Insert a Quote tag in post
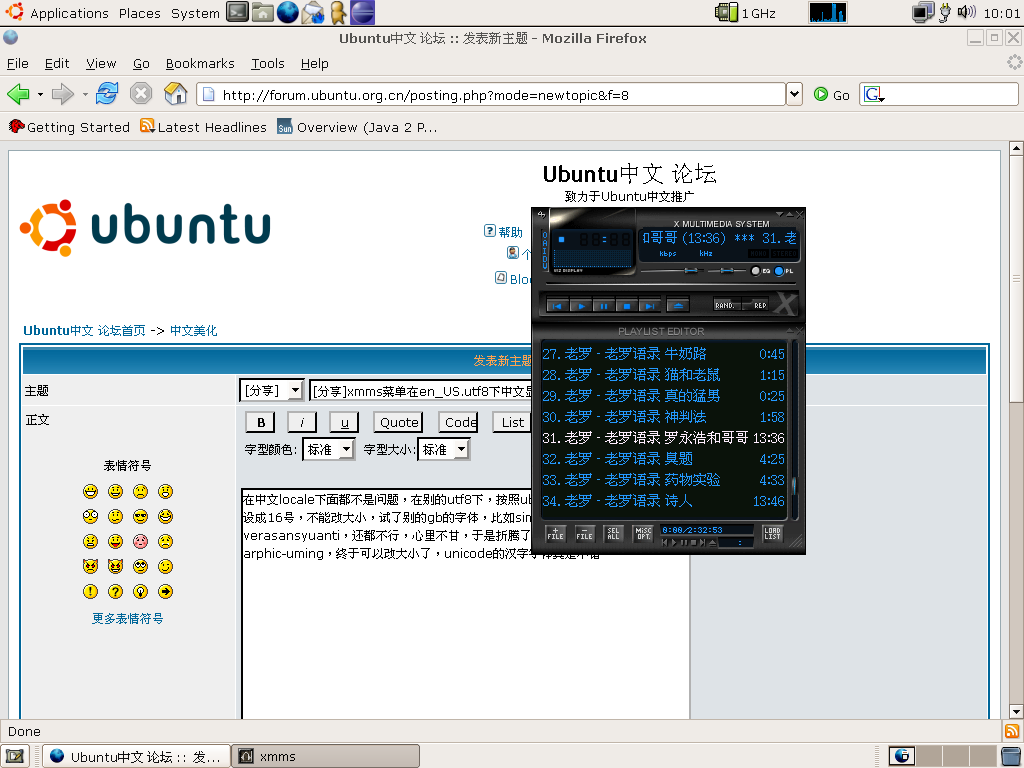The width and height of the screenshot is (1024, 768). pos(399,423)
